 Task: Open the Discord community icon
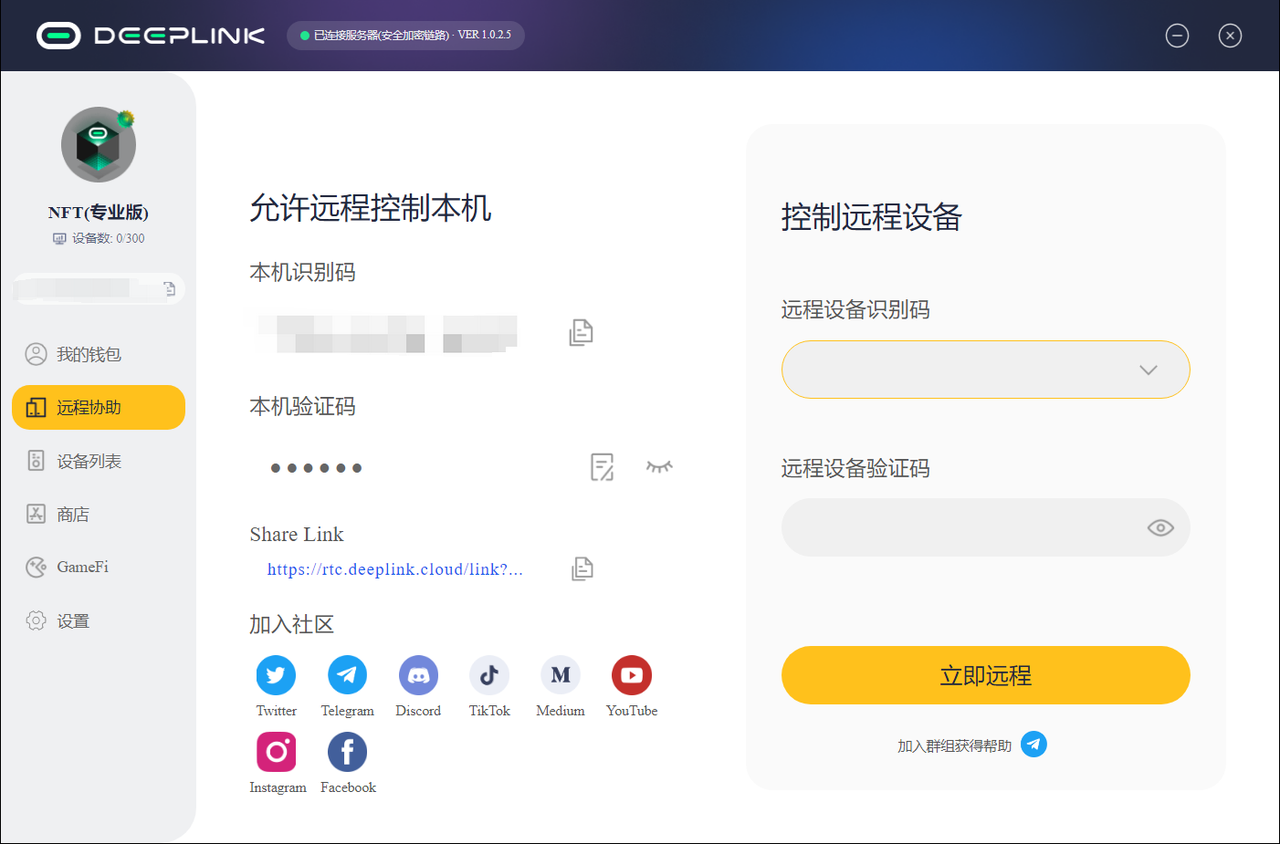(x=418, y=675)
